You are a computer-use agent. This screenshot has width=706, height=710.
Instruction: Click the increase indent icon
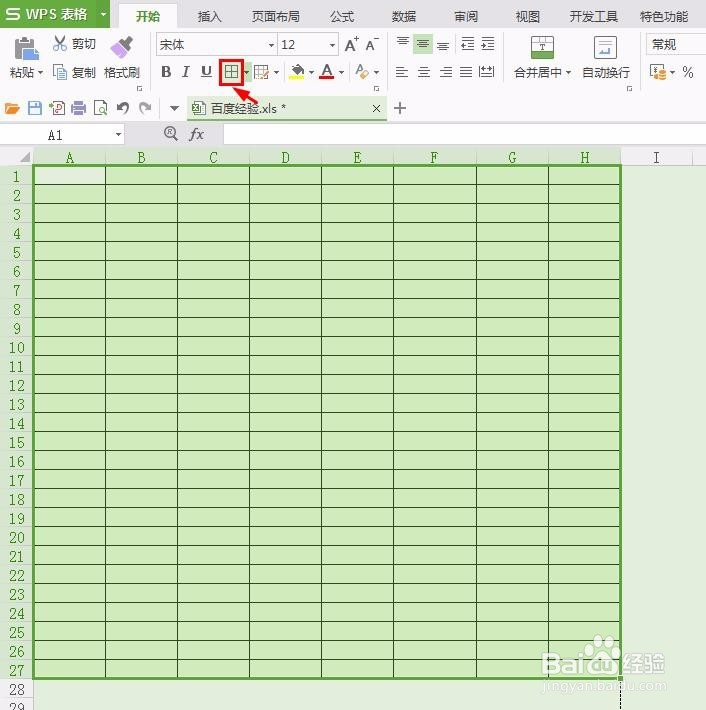[x=488, y=44]
